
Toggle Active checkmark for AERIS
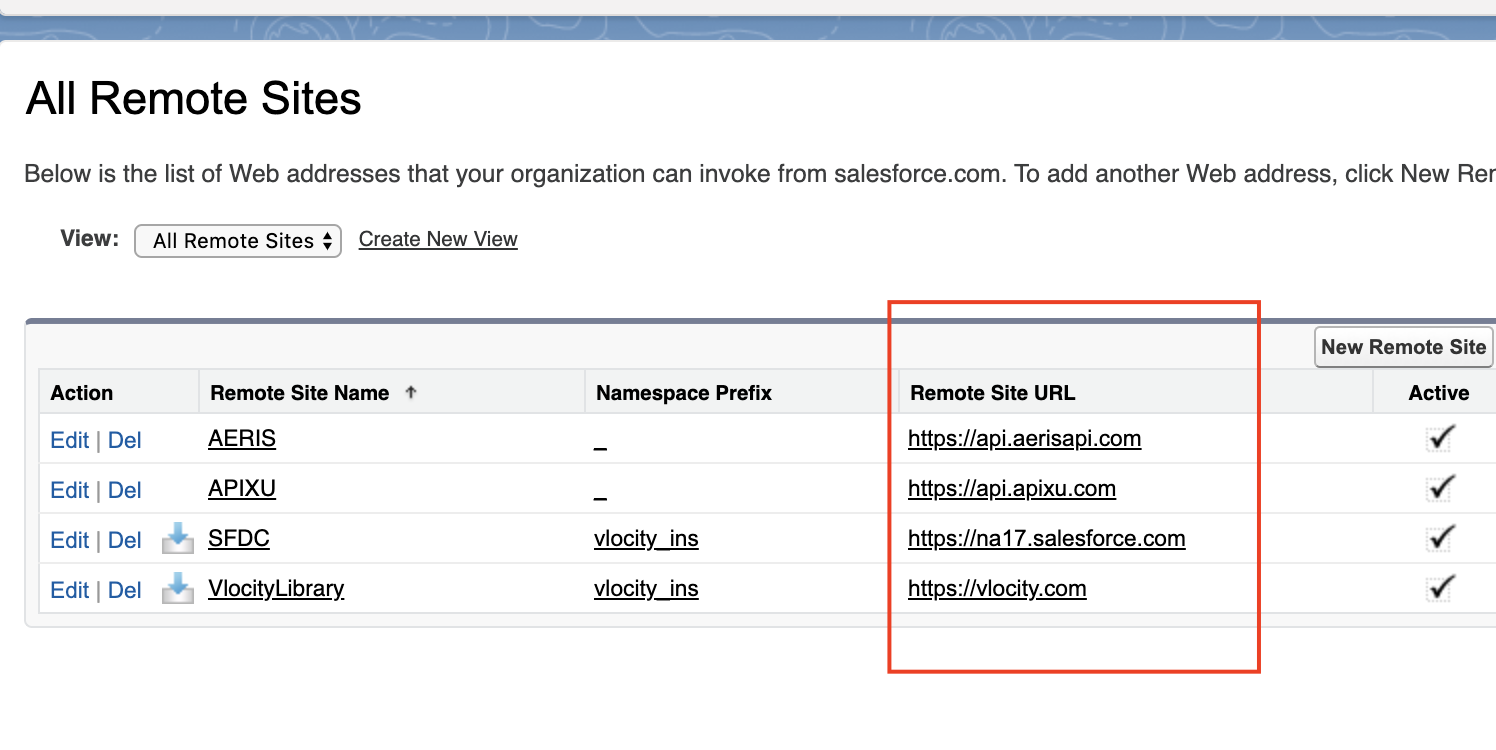(x=1440, y=439)
